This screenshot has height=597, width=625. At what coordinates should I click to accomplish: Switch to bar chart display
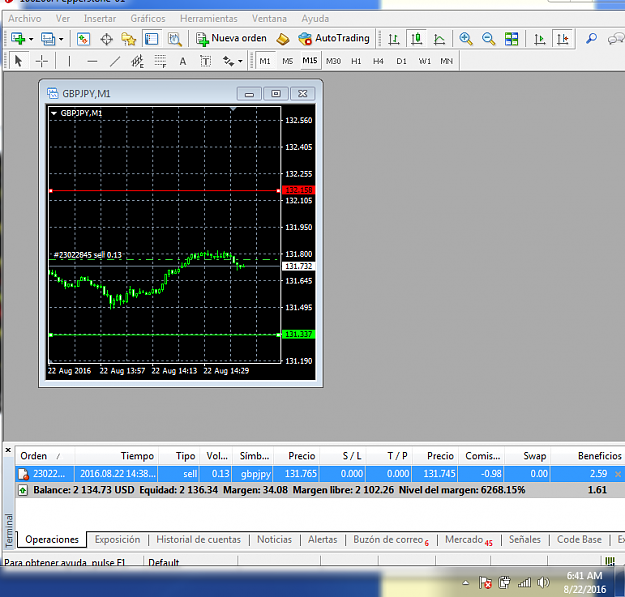tap(394, 39)
